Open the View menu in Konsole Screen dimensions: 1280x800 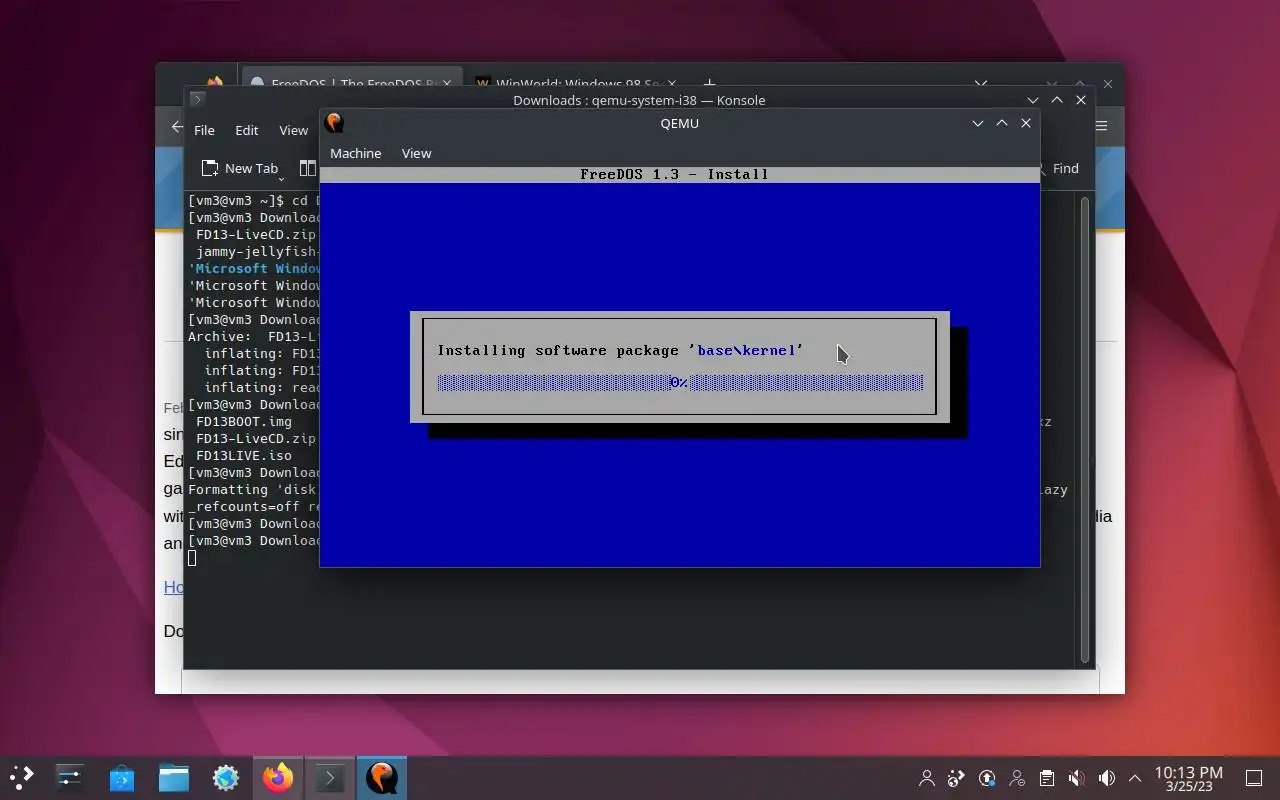point(293,130)
